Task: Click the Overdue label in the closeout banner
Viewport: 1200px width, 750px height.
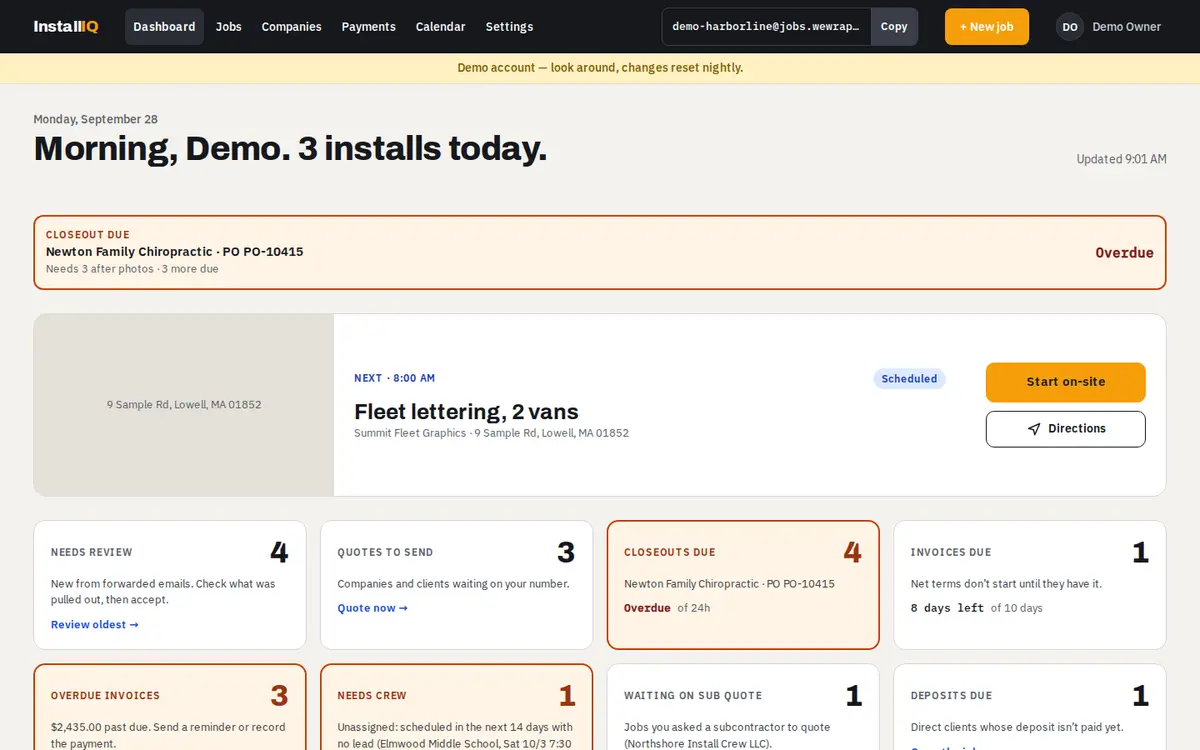Action: [1124, 253]
